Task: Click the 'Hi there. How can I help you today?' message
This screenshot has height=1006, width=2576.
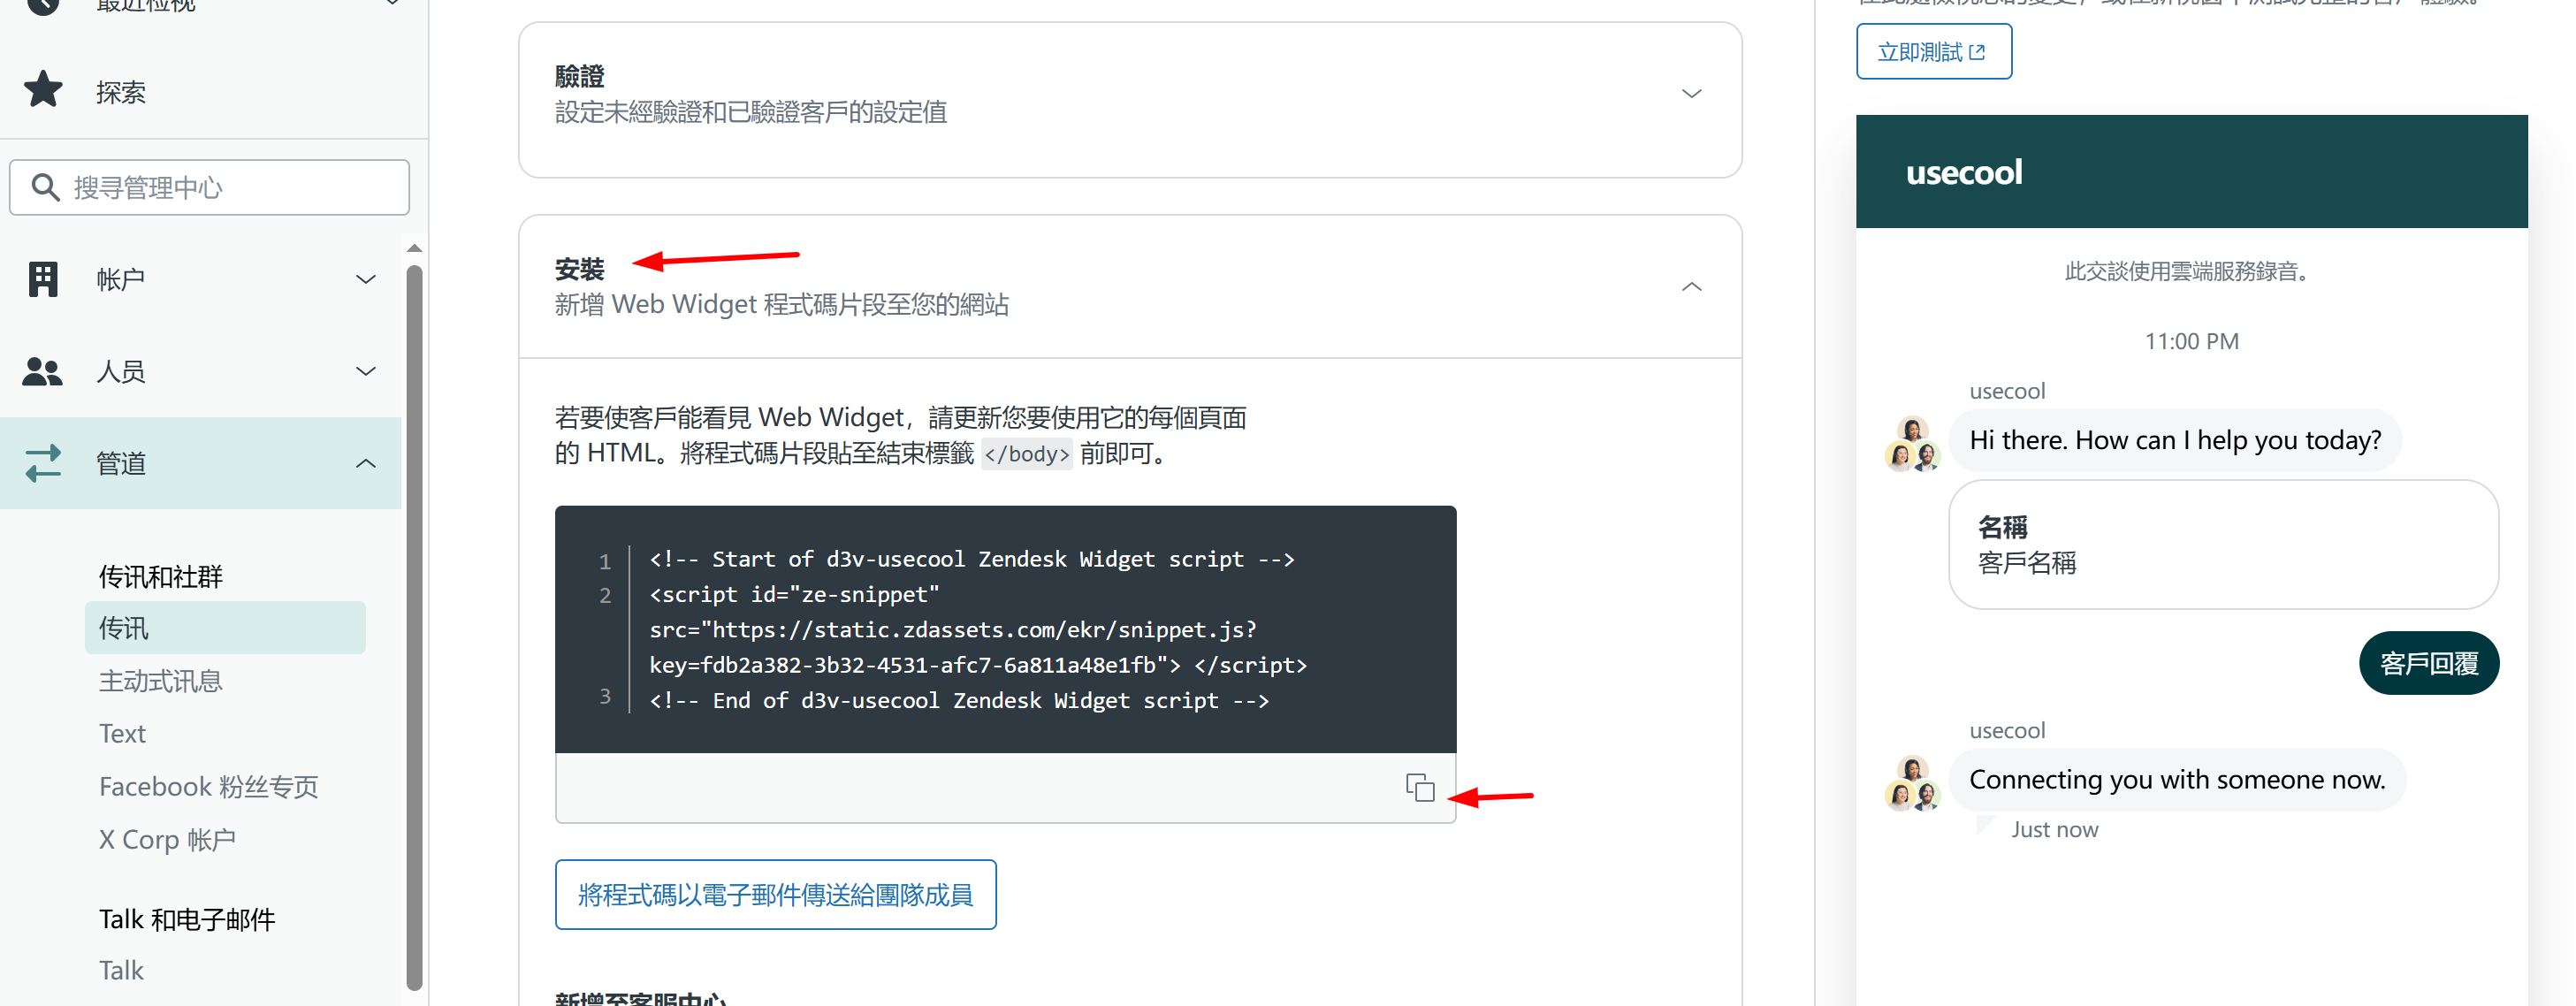Action: [2174, 440]
